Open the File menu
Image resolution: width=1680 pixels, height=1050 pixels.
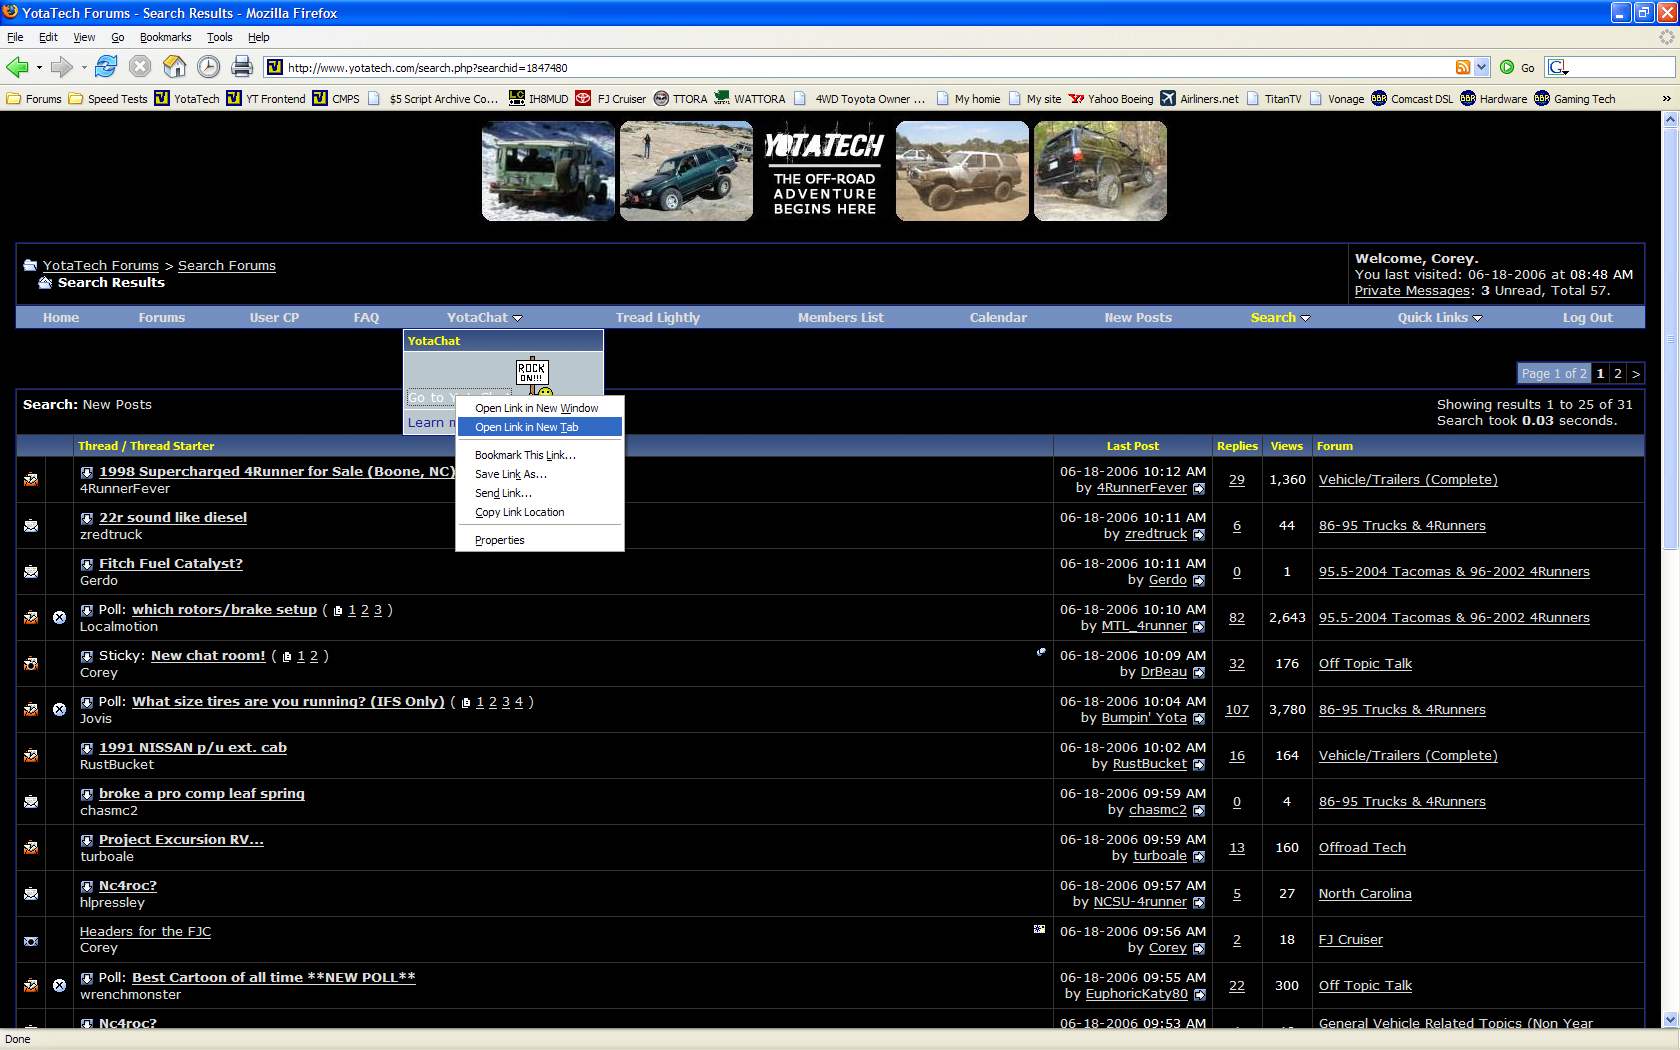(x=15, y=37)
